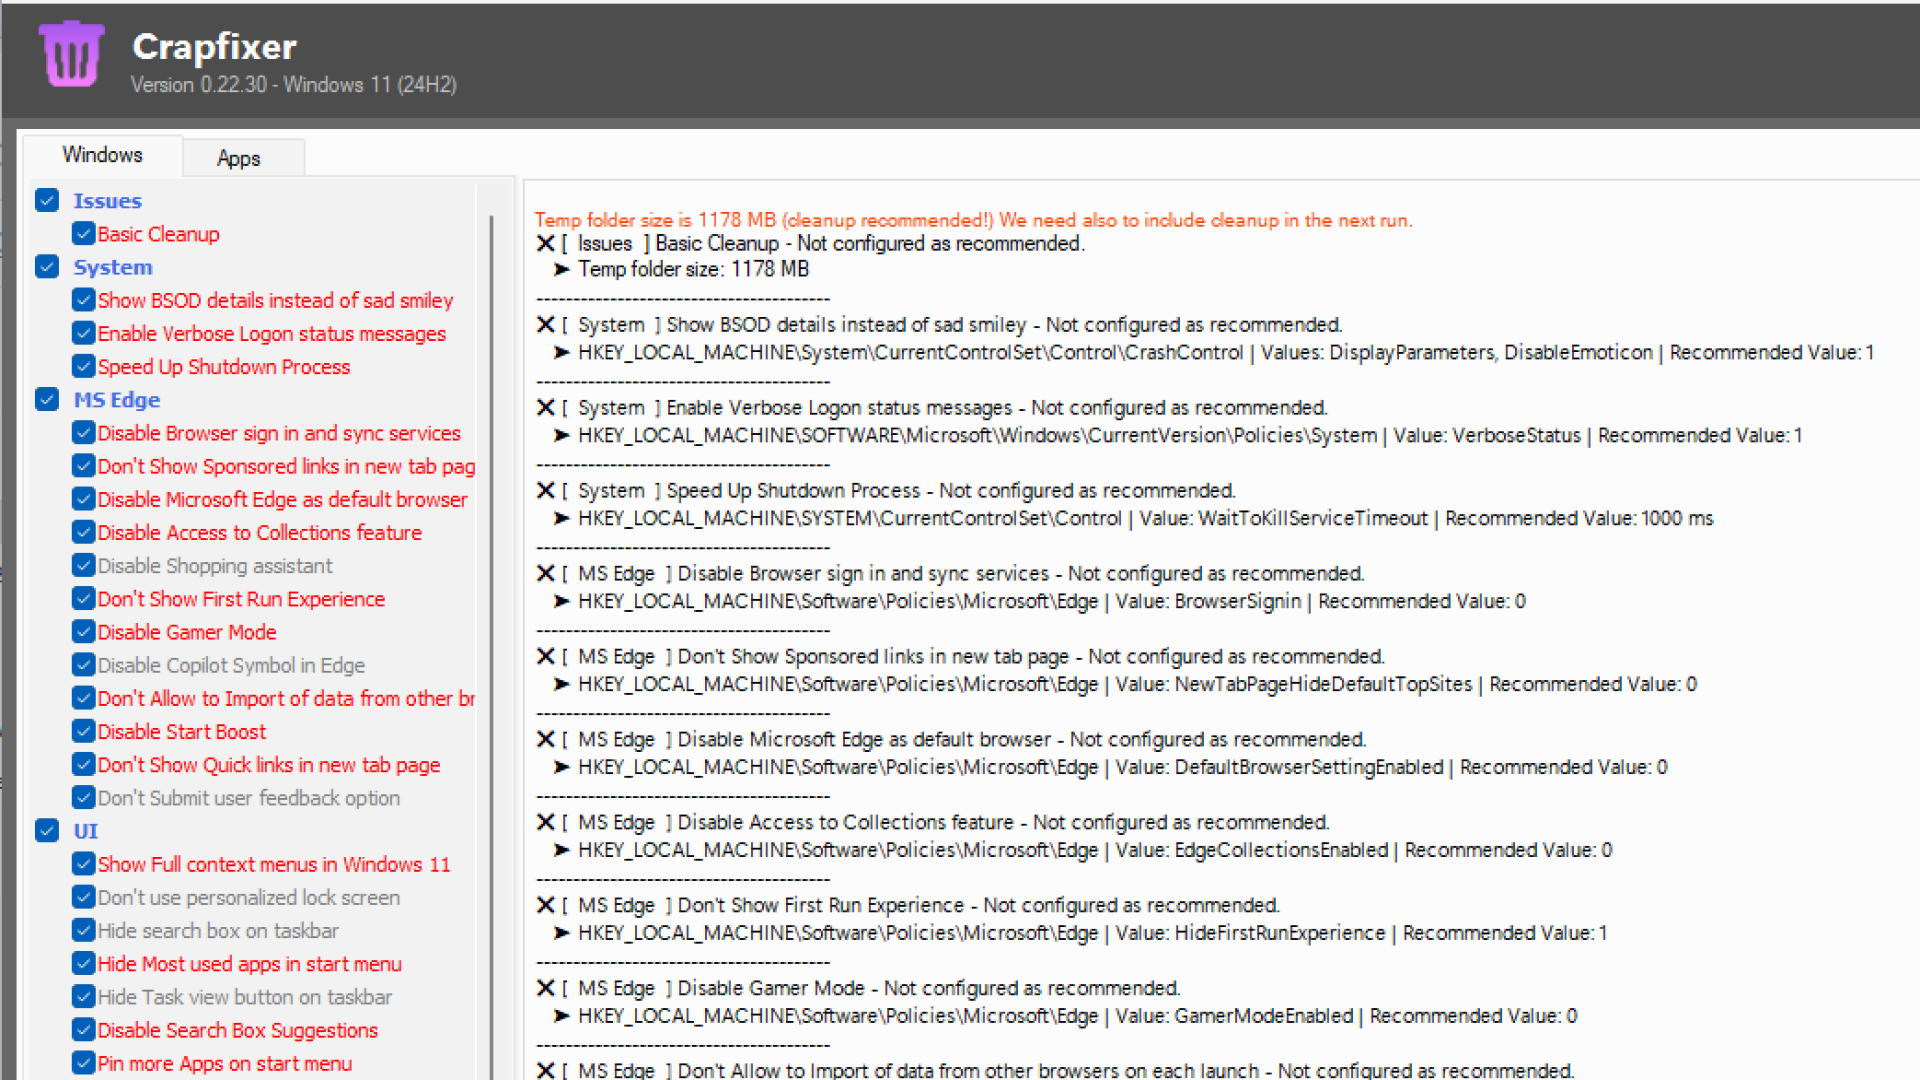Collapse the Issues category group
The height and width of the screenshot is (1080, 1920).
point(47,201)
